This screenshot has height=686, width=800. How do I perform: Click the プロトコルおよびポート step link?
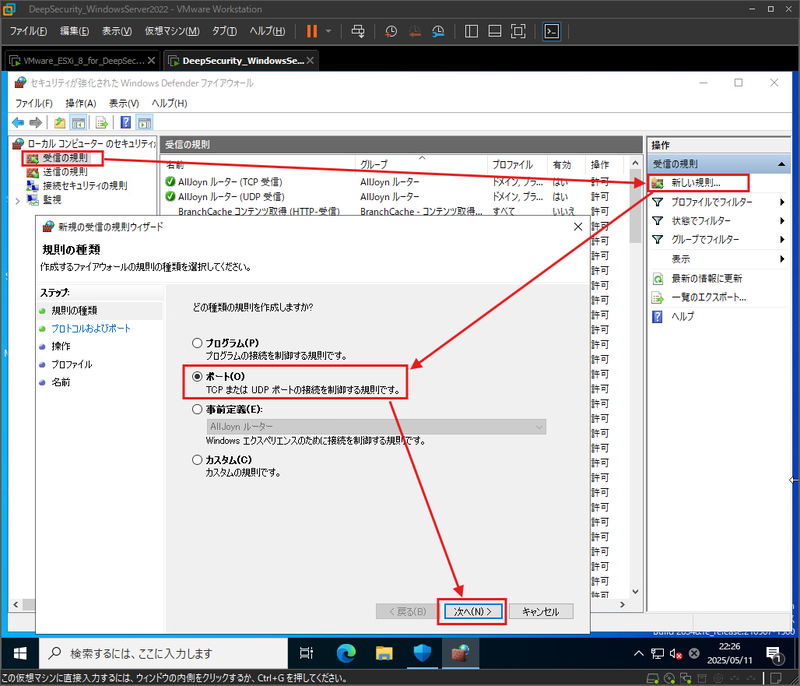91,328
